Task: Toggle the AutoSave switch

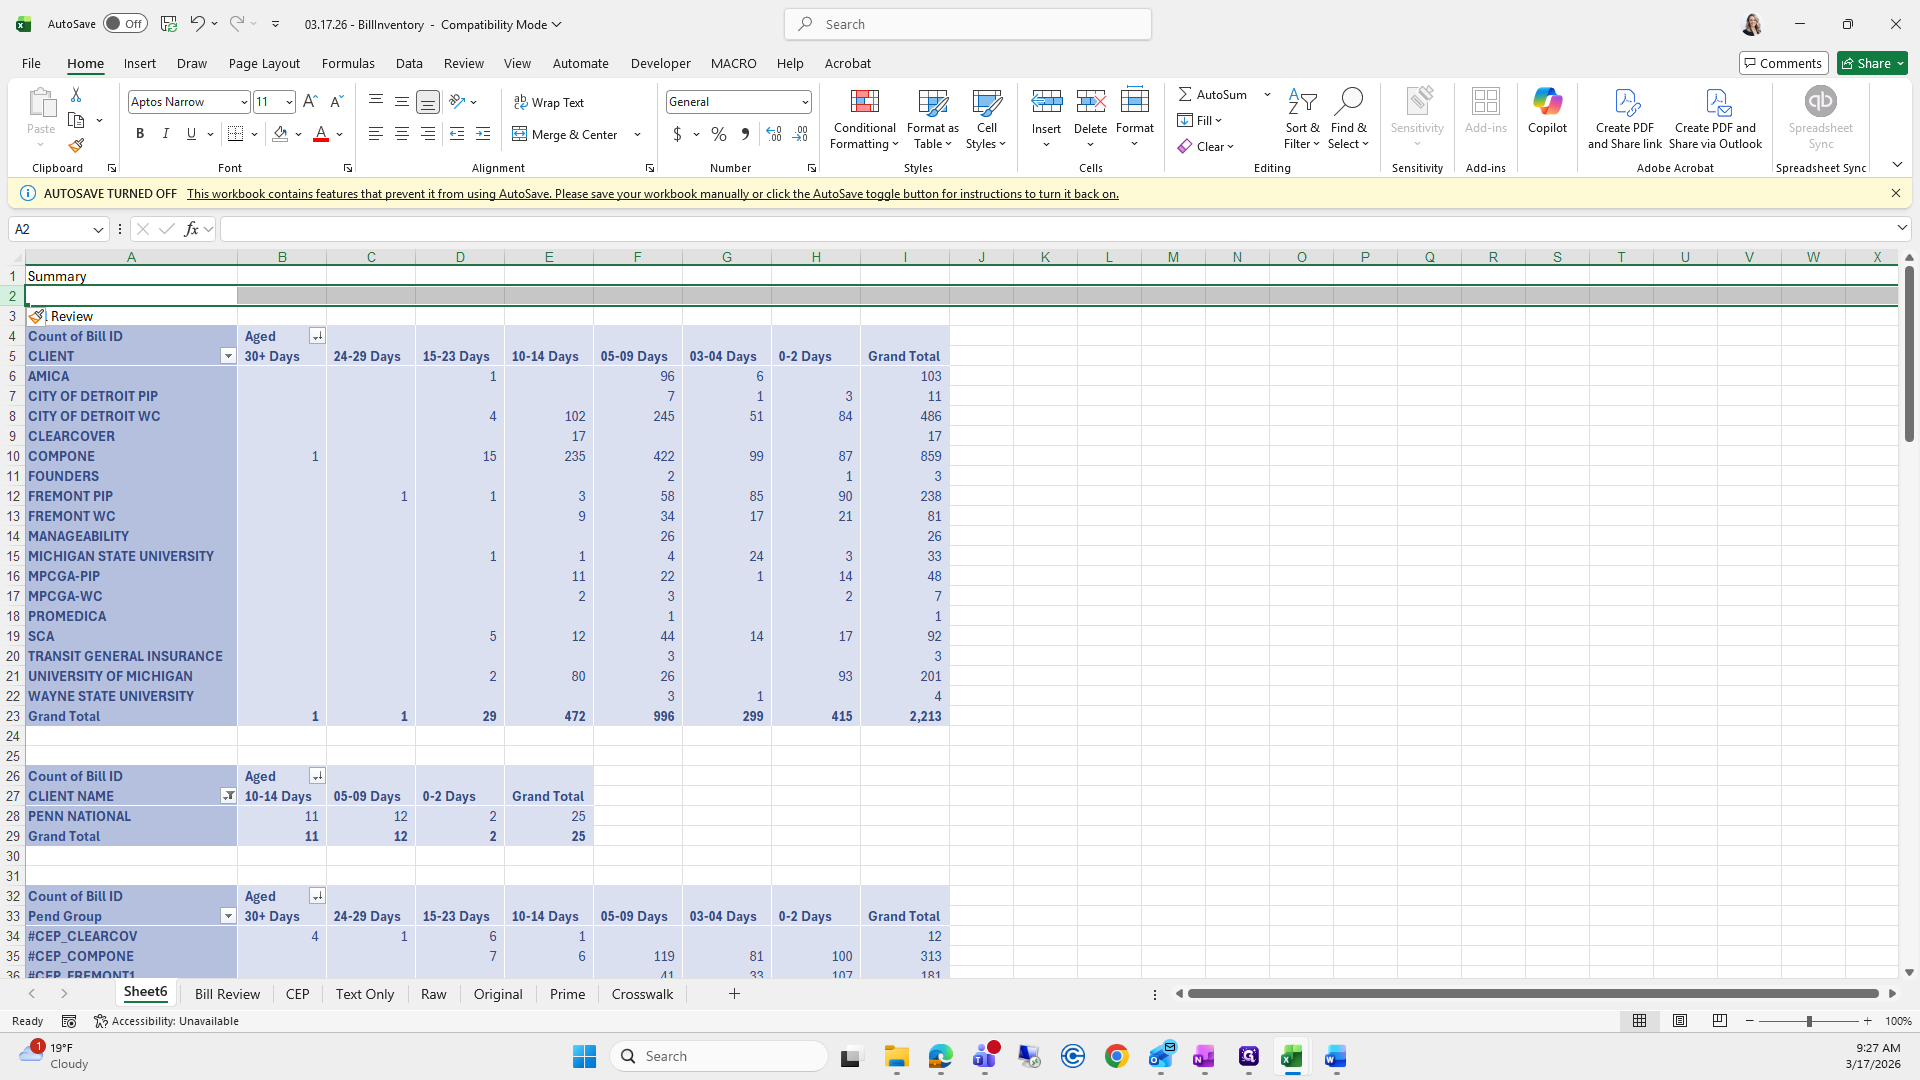Action: pyautogui.click(x=125, y=24)
